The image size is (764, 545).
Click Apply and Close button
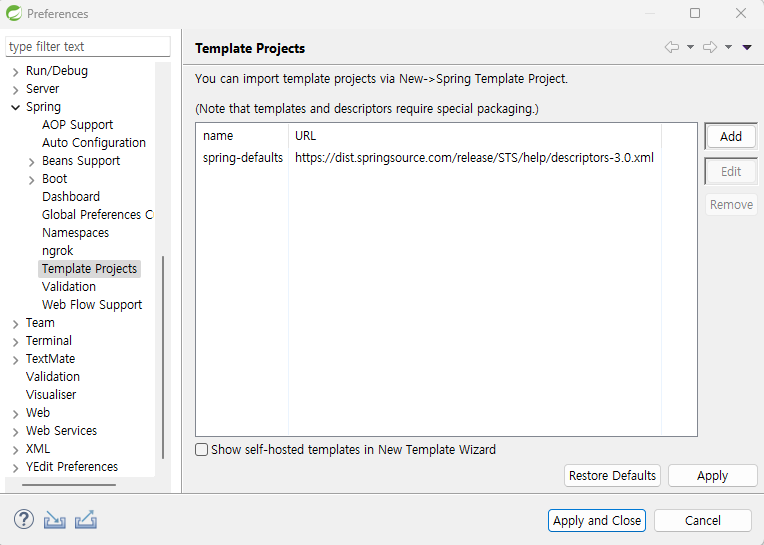[x=597, y=520]
